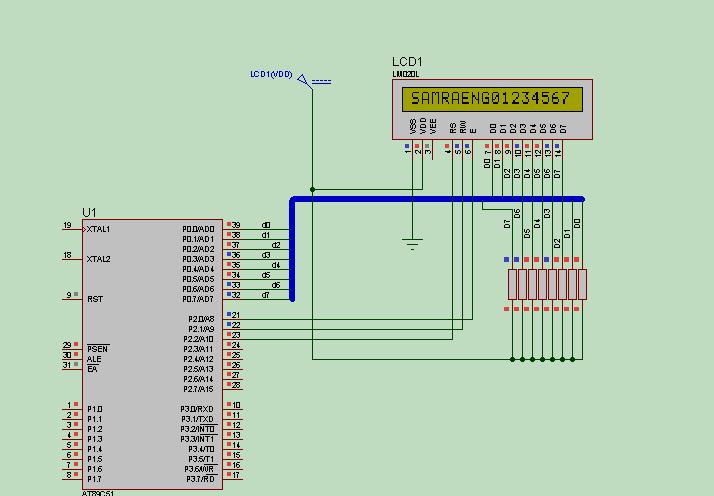The width and height of the screenshot is (714, 496).
Task: Click the P3.7/RD pin label
Action: click(200, 479)
